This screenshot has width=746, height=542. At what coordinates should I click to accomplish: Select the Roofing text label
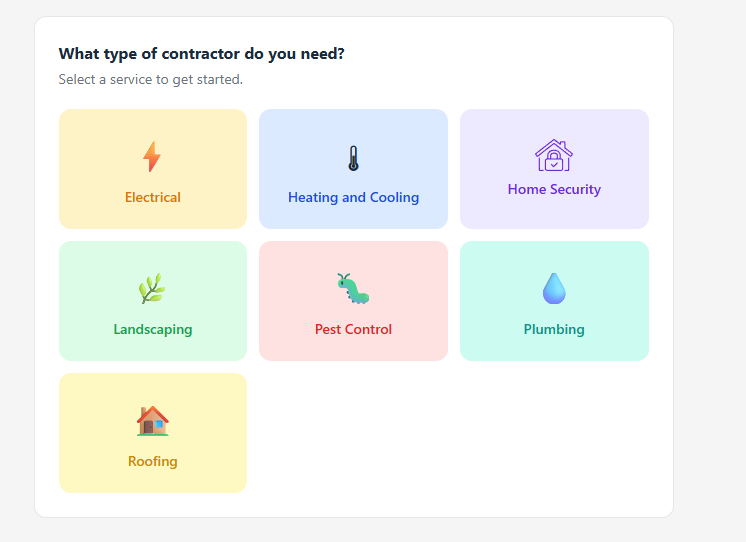(x=153, y=461)
